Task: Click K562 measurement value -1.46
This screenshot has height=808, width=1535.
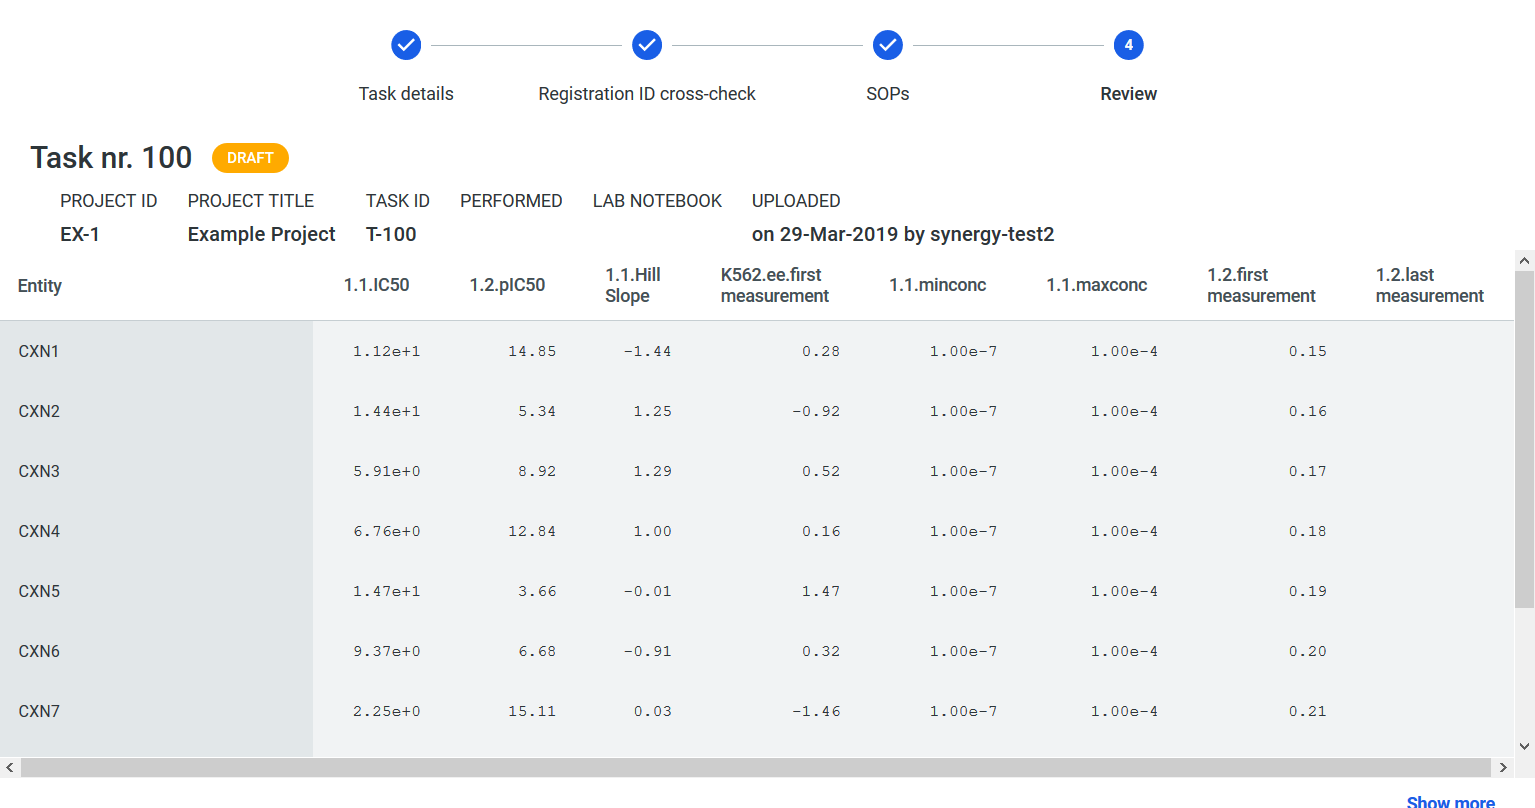Action: [816, 711]
